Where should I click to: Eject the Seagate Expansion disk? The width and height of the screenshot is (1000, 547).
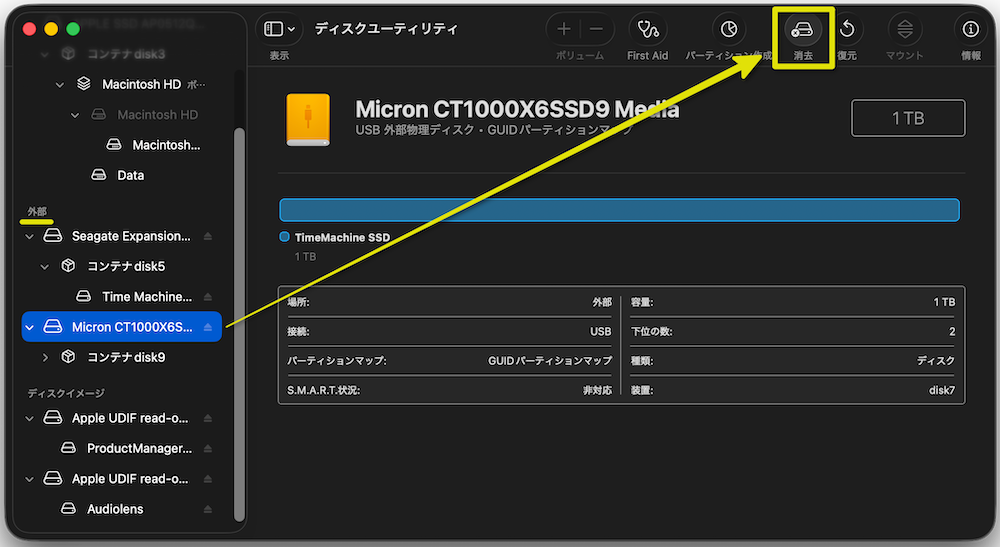[x=208, y=237]
